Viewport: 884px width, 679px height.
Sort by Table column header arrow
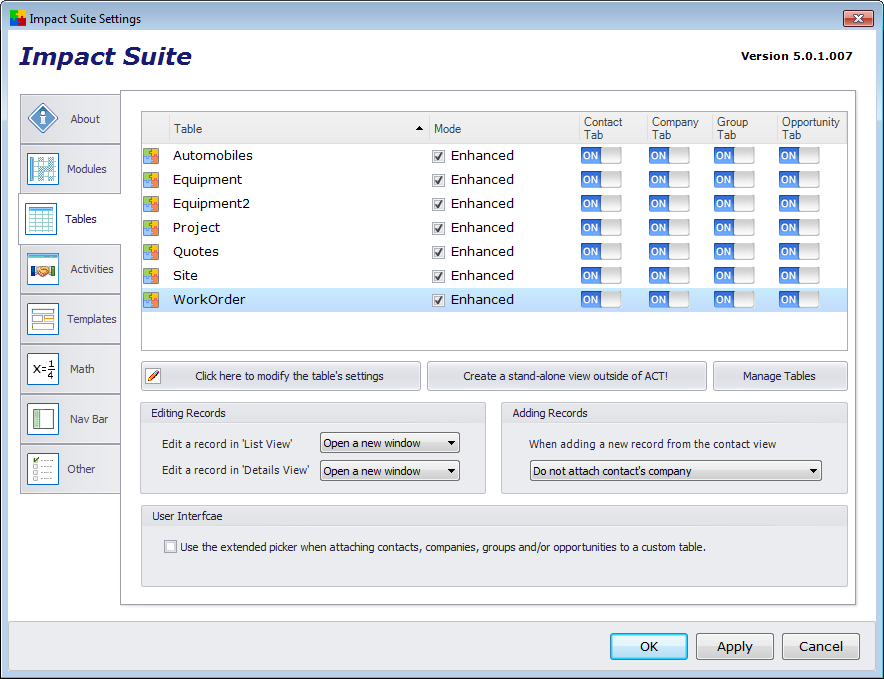click(419, 129)
